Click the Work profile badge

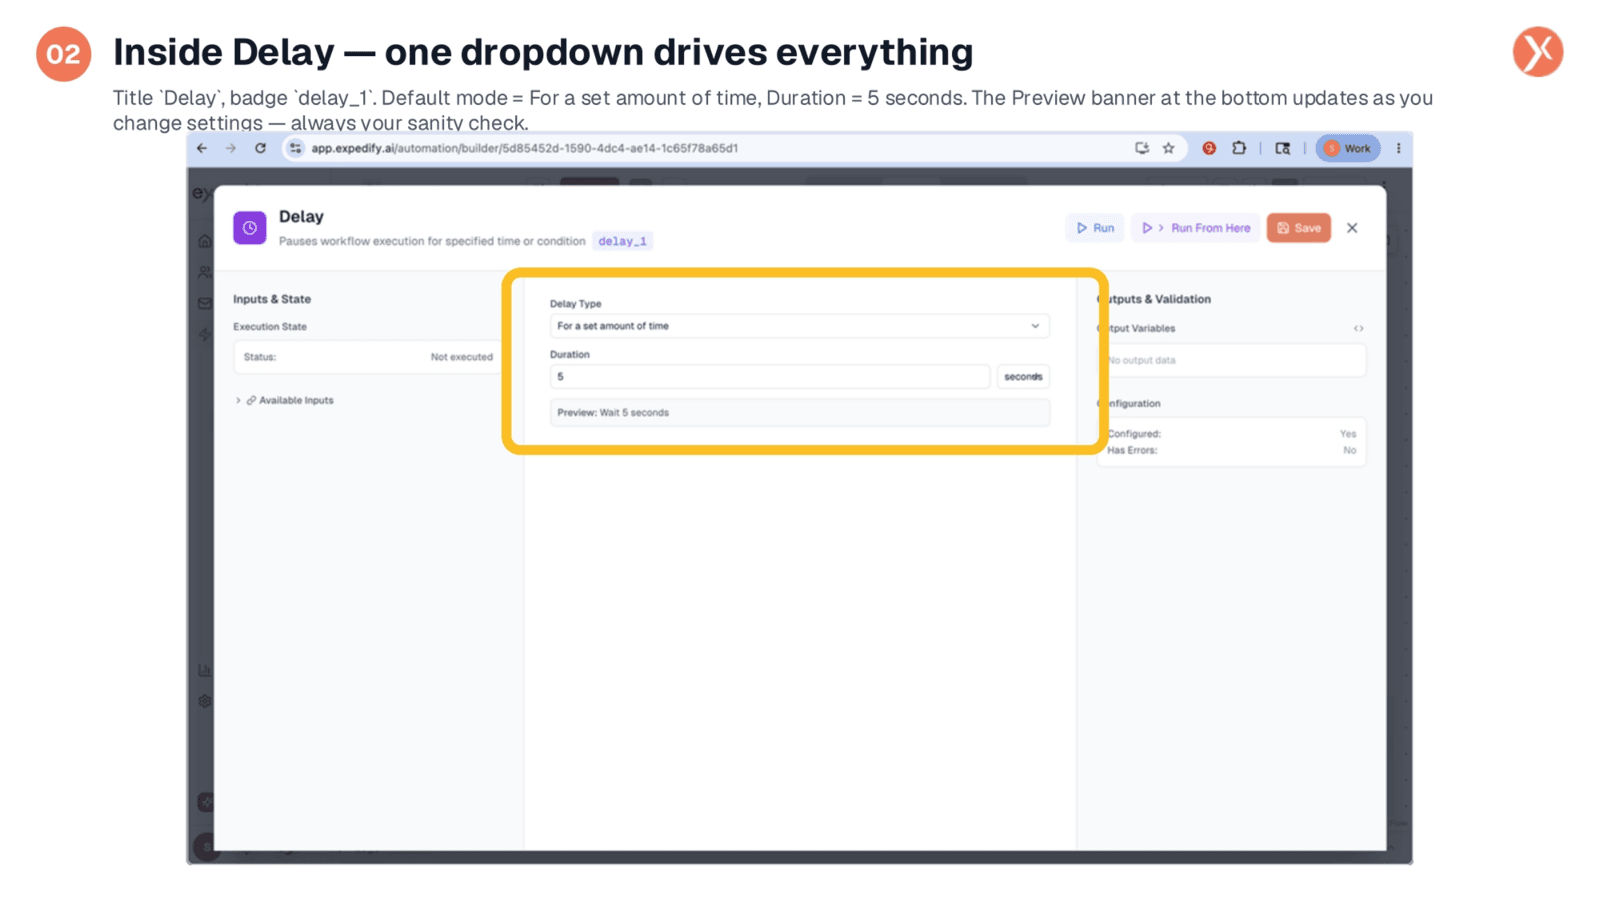(x=1348, y=148)
